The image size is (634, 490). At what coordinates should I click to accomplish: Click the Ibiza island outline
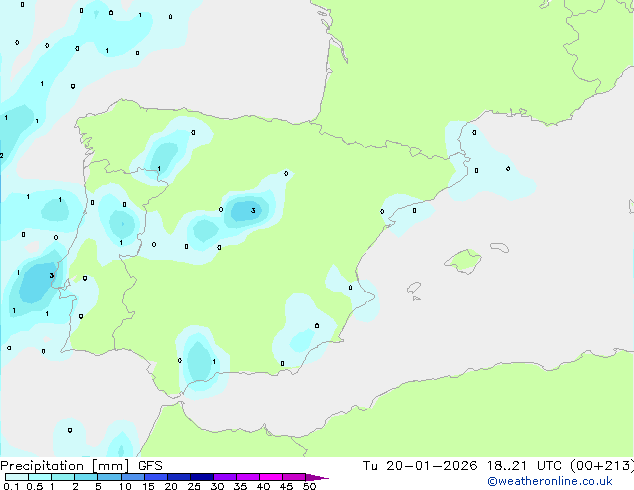tap(414, 288)
